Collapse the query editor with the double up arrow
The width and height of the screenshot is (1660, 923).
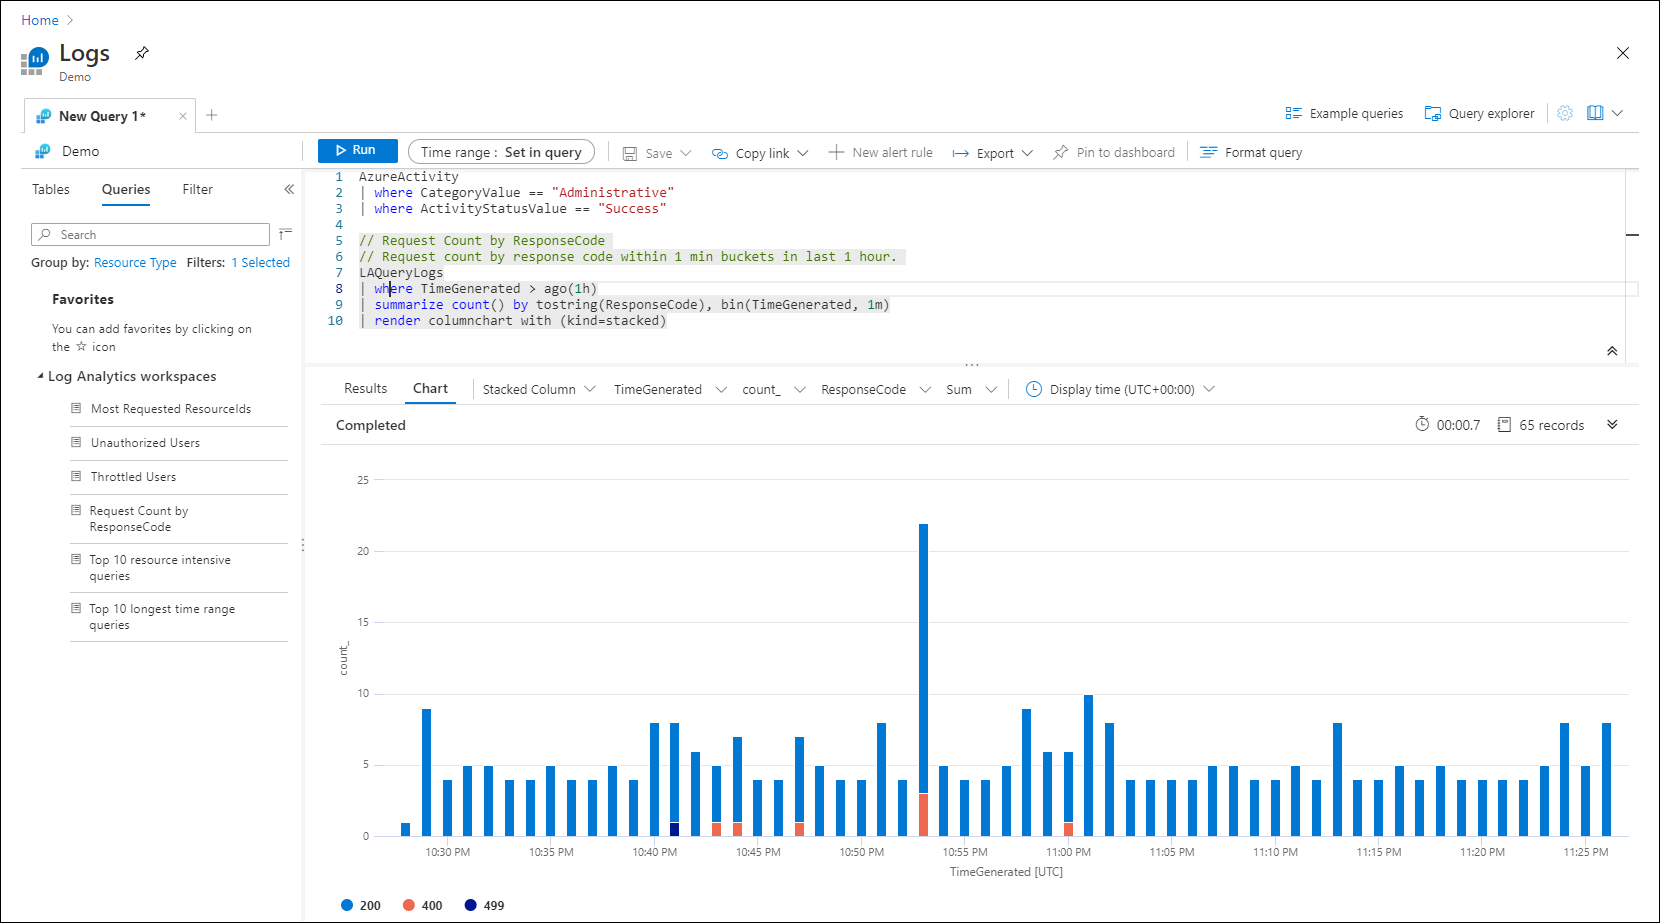pyautogui.click(x=1612, y=351)
